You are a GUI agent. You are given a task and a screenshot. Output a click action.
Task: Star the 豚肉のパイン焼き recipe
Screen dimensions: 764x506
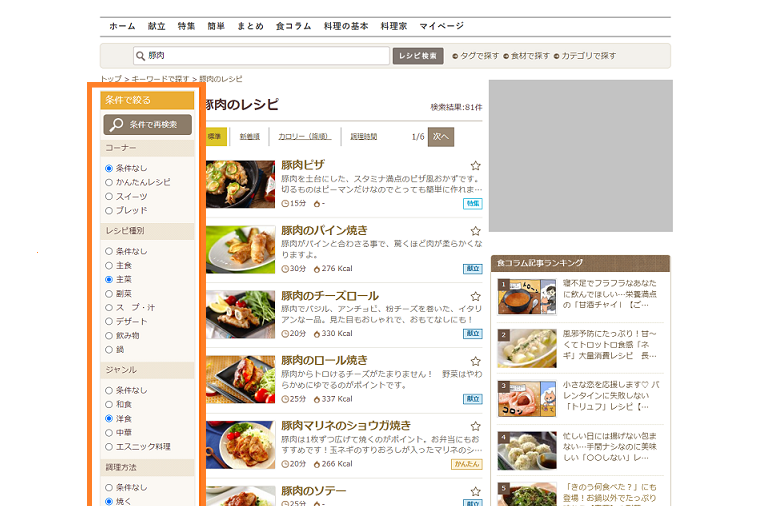pyautogui.click(x=476, y=231)
